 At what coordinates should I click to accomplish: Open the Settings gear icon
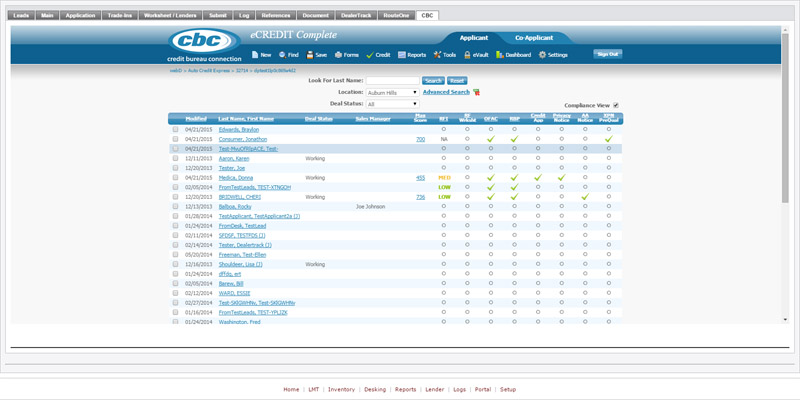point(542,55)
